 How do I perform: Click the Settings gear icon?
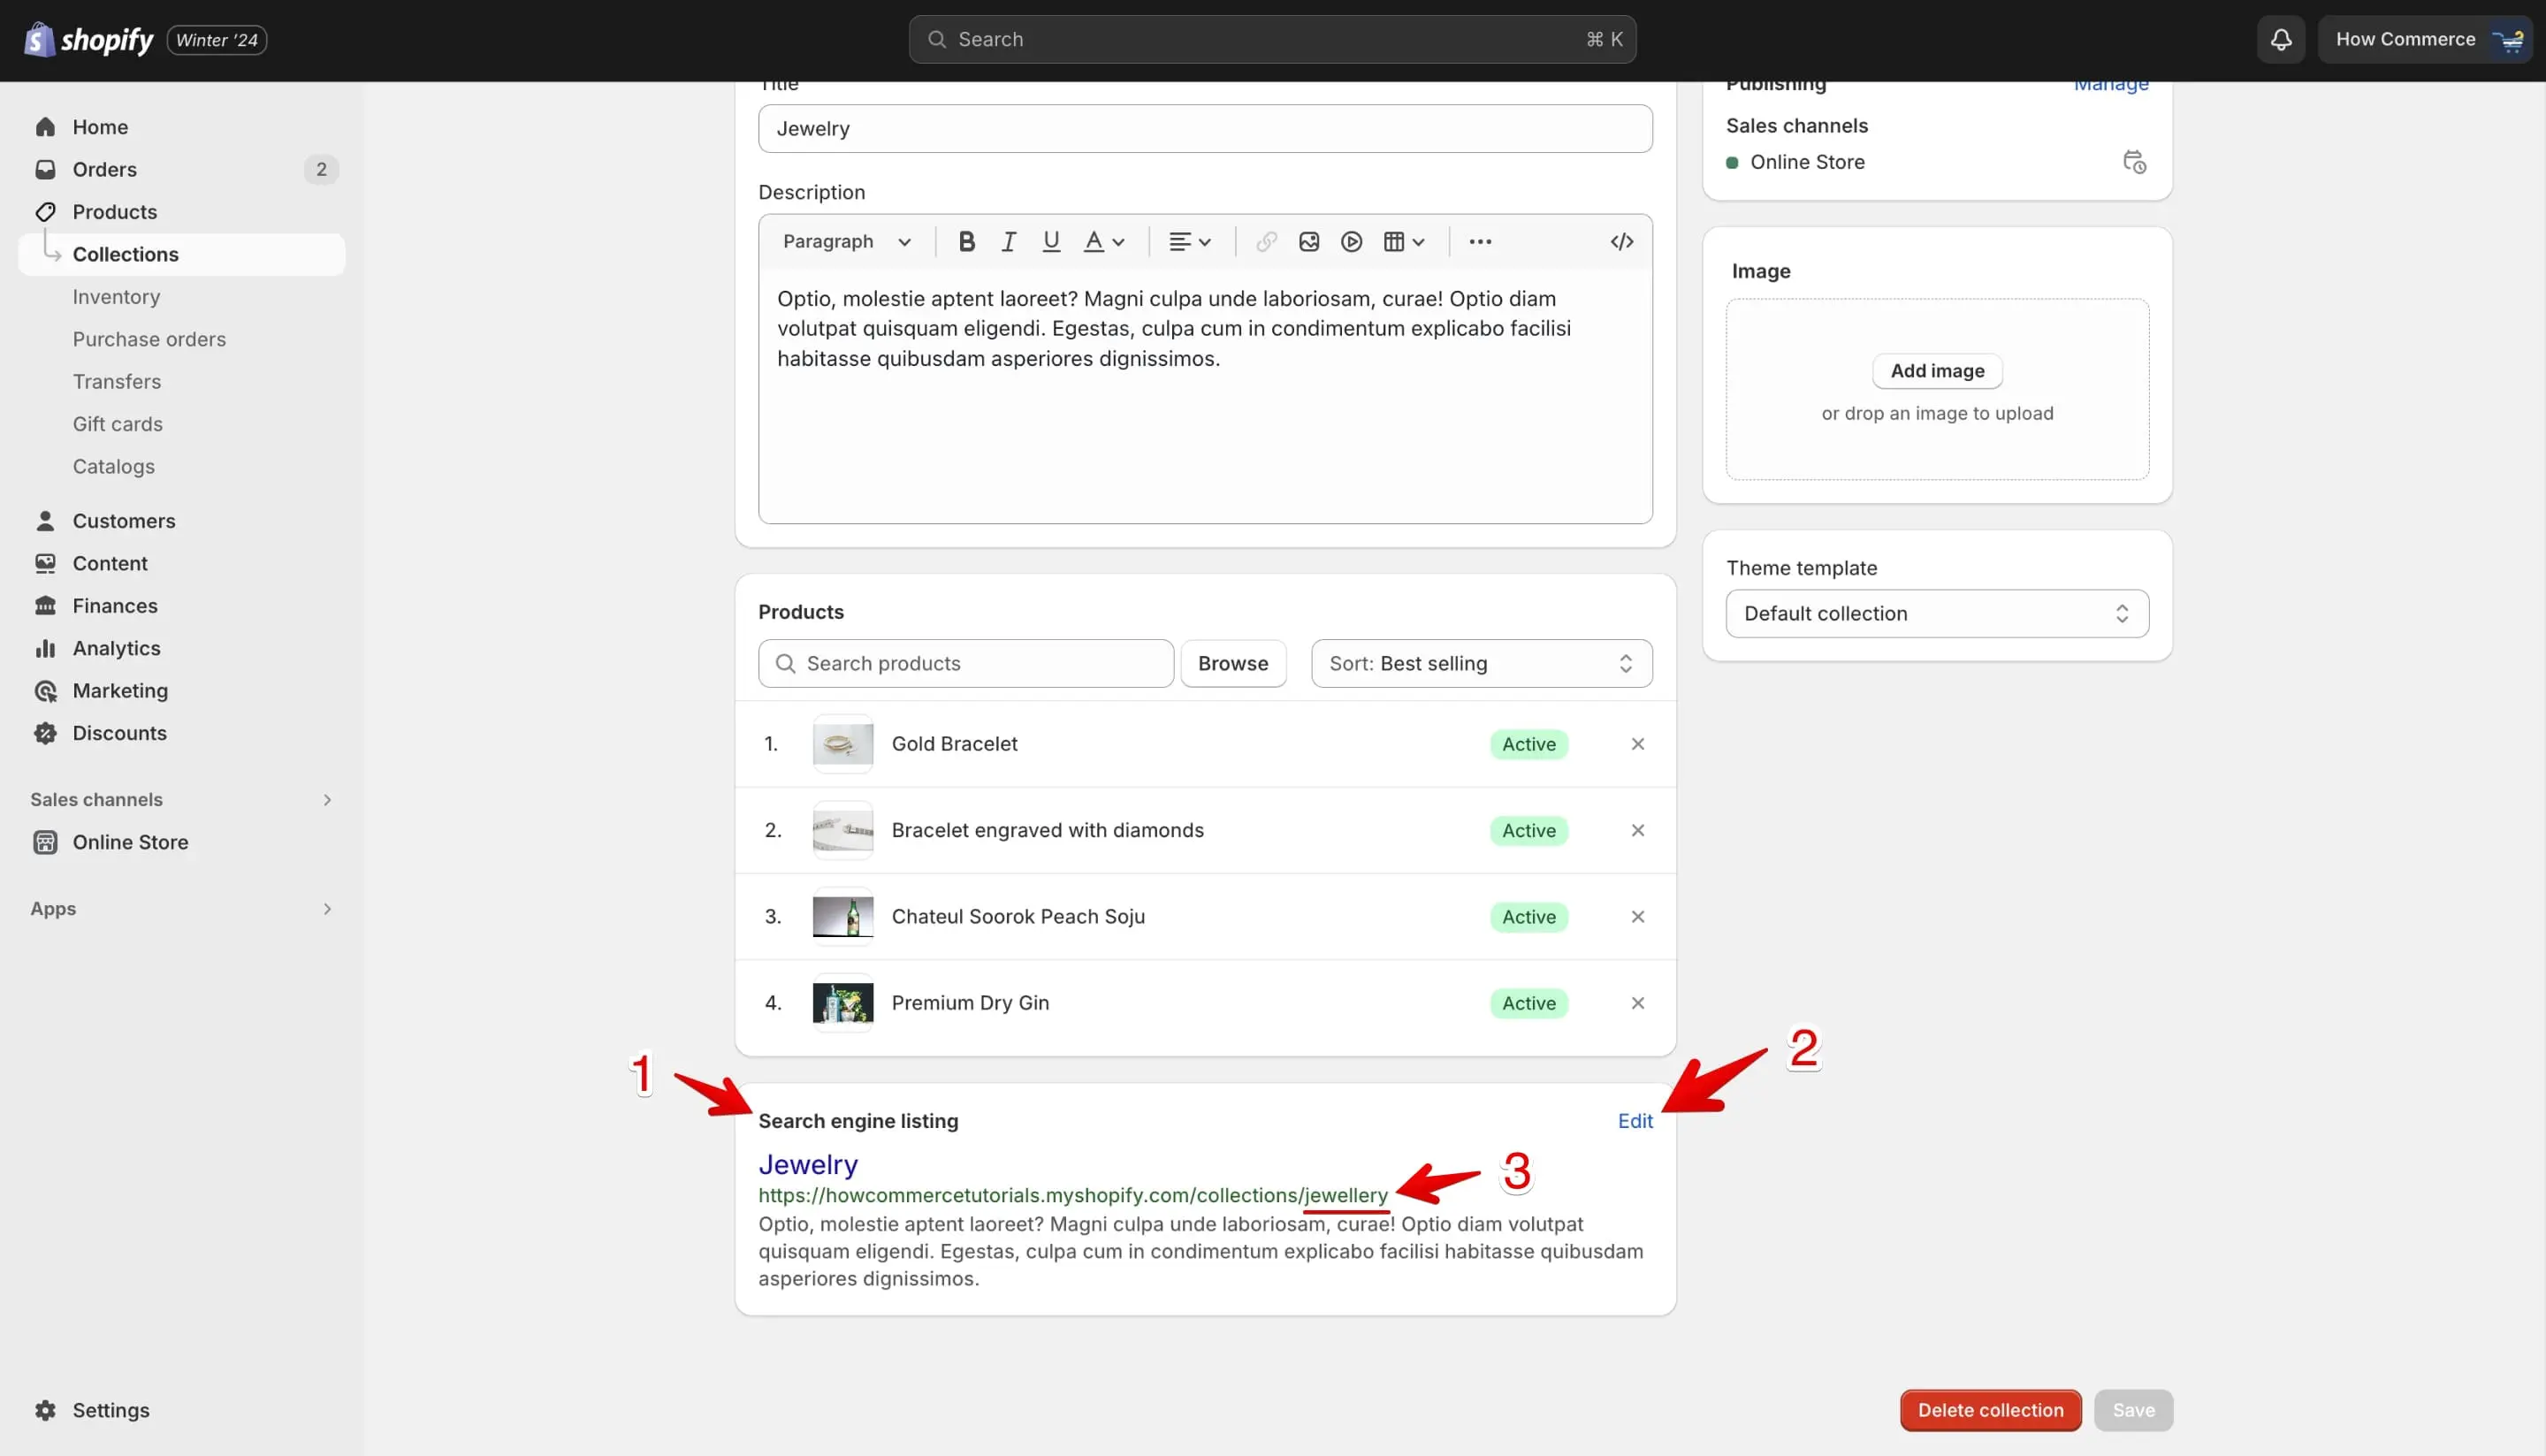[45, 1410]
